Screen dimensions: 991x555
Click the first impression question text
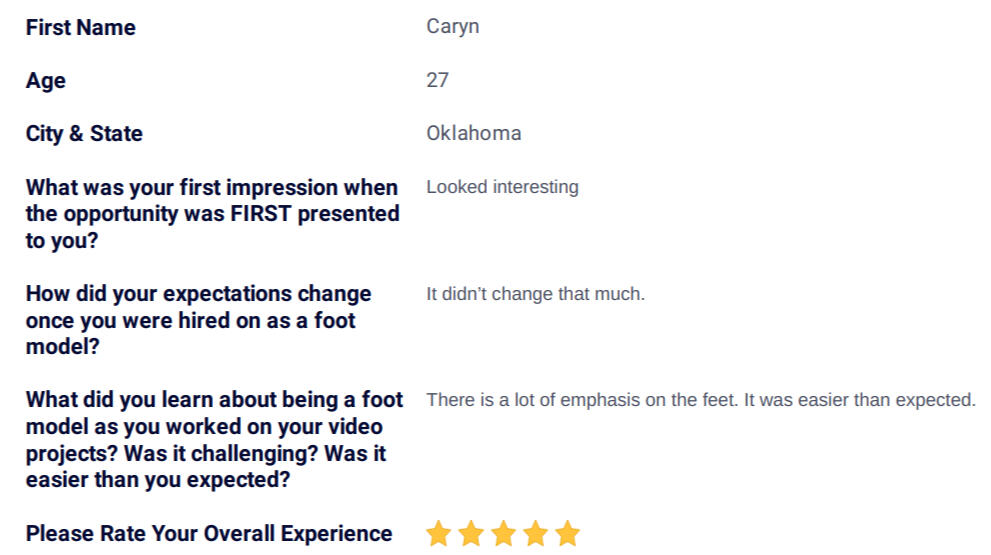(x=212, y=214)
